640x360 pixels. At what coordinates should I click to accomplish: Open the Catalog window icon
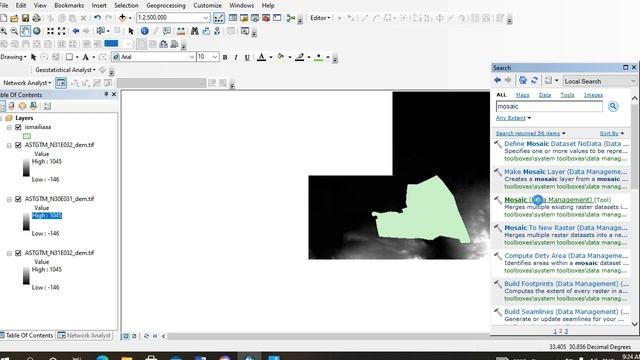click(244, 18)
